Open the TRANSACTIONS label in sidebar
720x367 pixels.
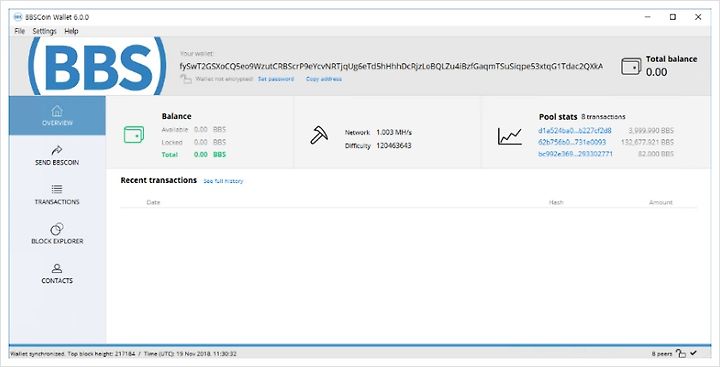pos(57,202)
